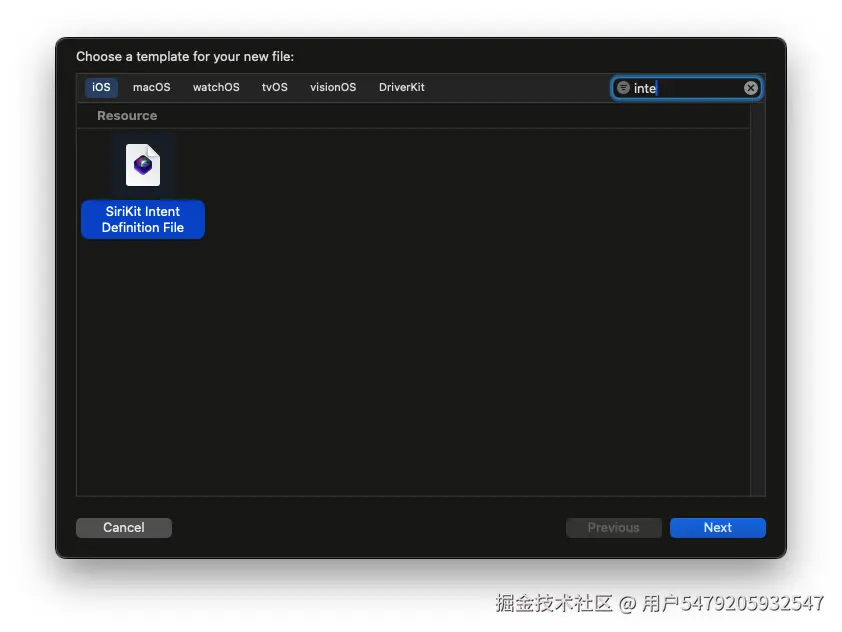Click Next to proceed with the template
Viewport: 842px width, 632px height.
[717, 527]
